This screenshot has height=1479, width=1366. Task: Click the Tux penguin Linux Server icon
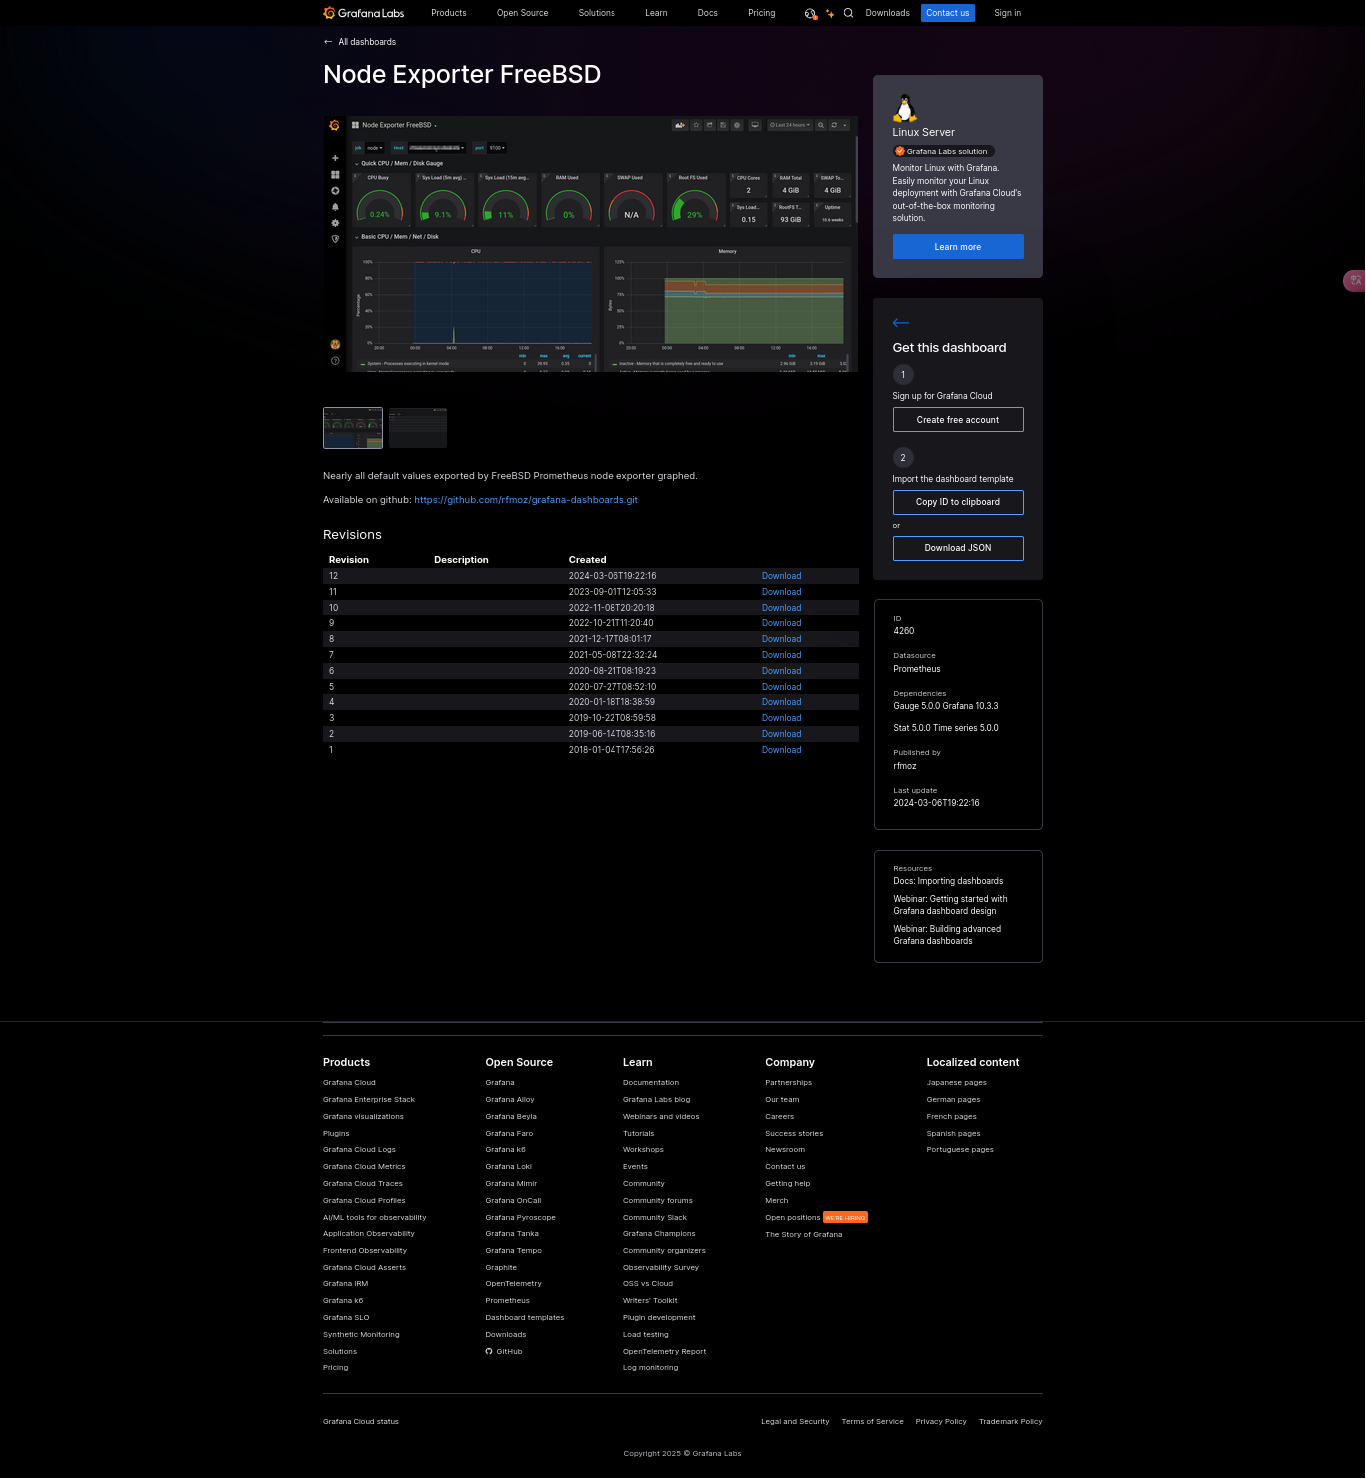pyautogui.click(x=905, y=108)
